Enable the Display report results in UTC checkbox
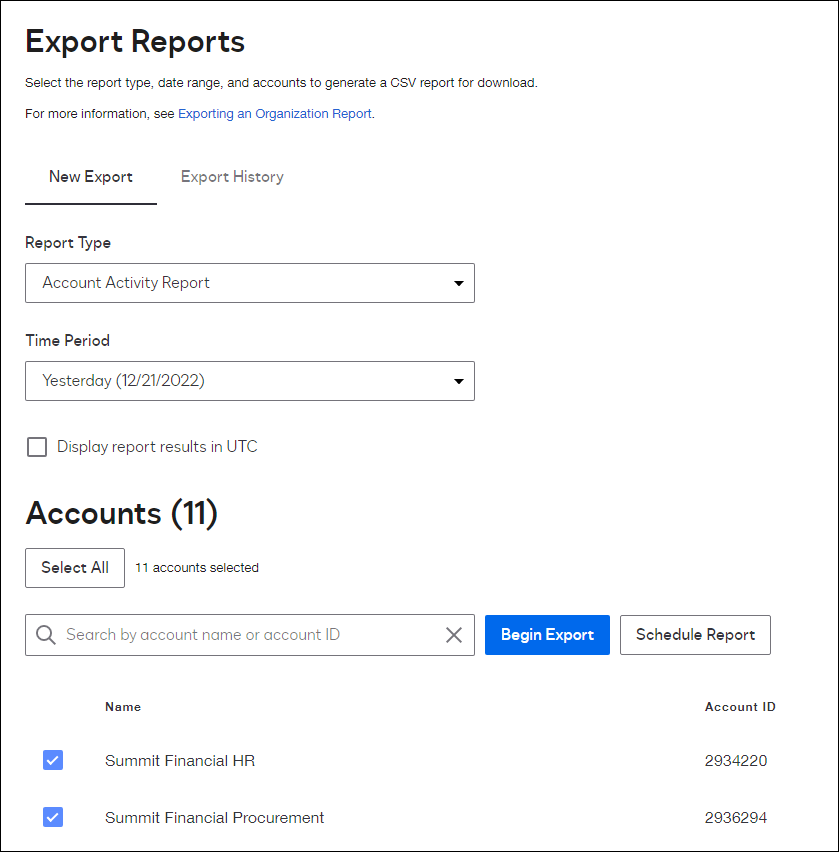This screenshot has height=852, width=839. pos(36,447)
